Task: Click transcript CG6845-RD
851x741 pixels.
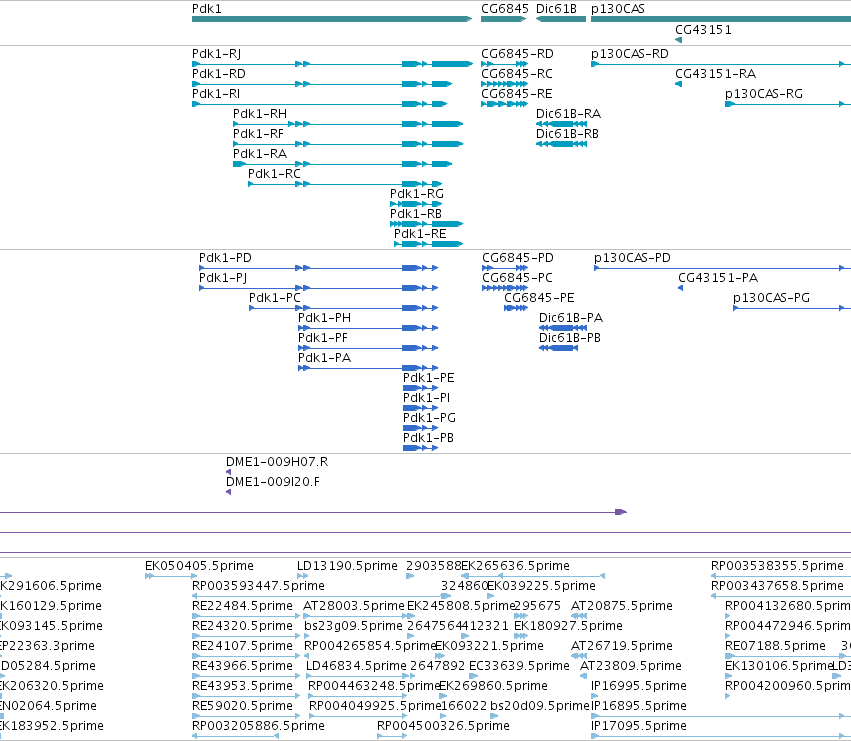Action: (x=504, y=64)
